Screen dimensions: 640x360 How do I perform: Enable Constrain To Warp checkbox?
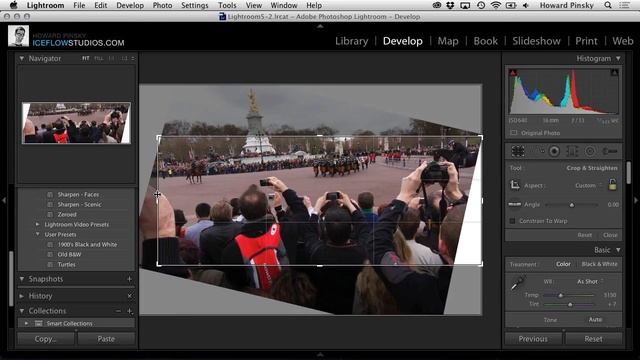(512, 221)
